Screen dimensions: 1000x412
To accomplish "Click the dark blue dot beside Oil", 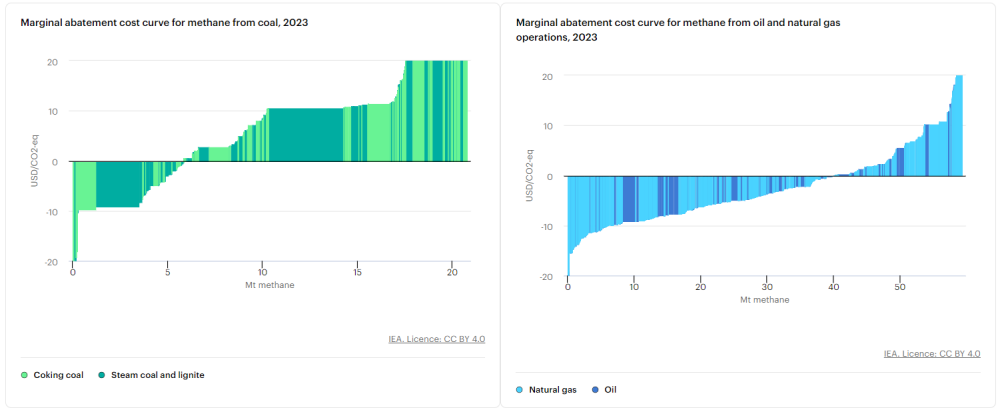I will pyautogui.click(x=595, y=389).
